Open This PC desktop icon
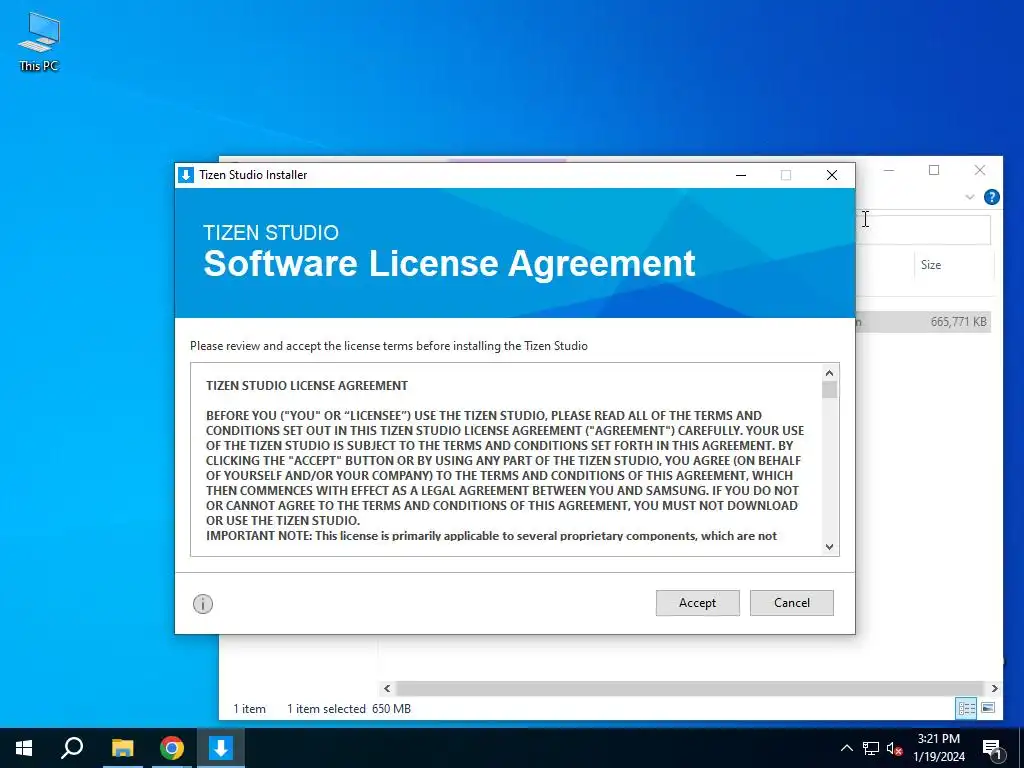The width and height of the screenshot is (1024, 768). click(39, 42)
